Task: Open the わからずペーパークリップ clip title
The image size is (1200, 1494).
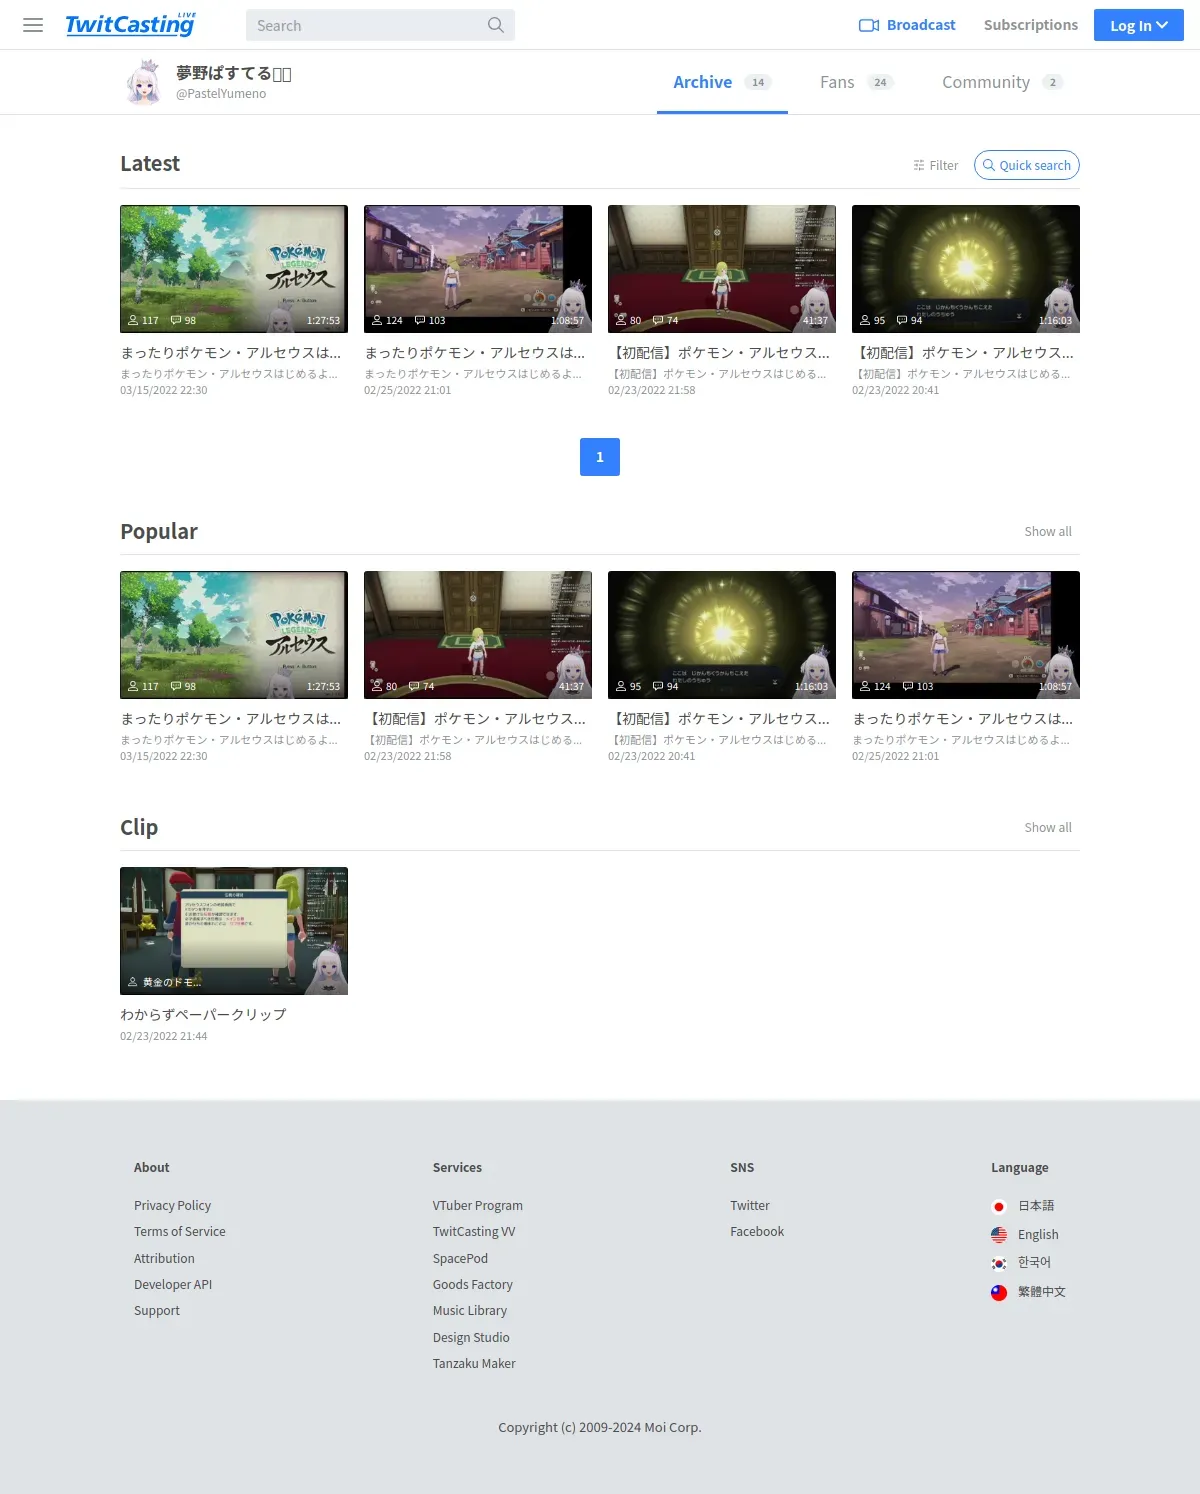Action: point(203,1014)
